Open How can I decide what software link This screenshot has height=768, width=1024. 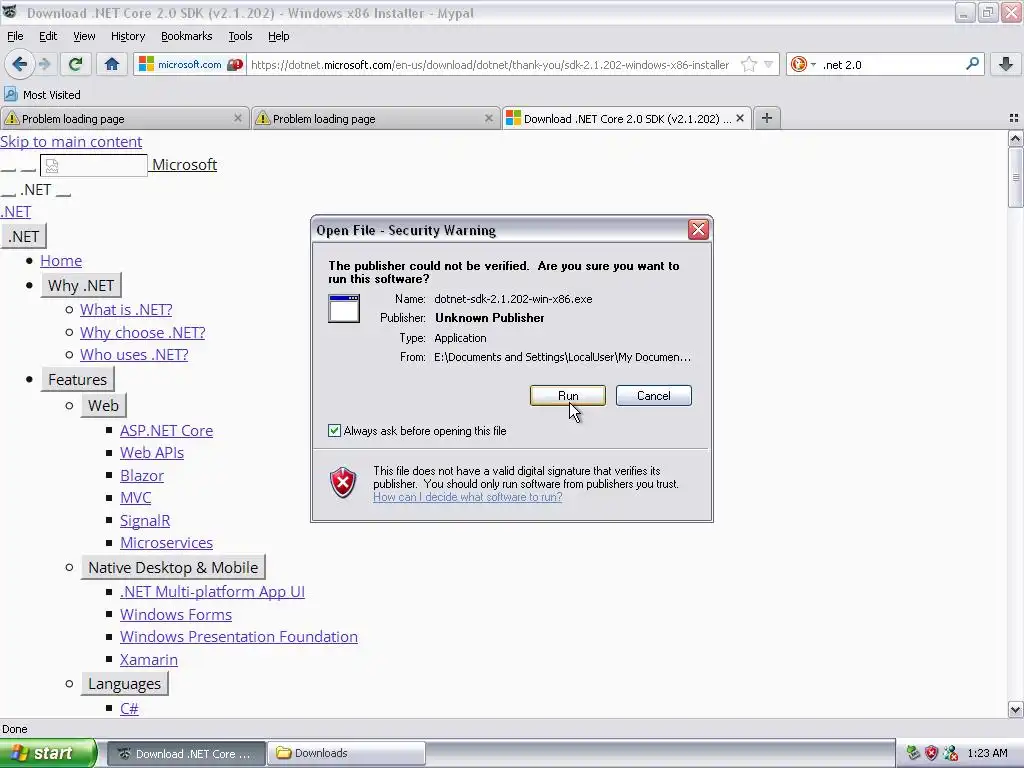[468, 497]
